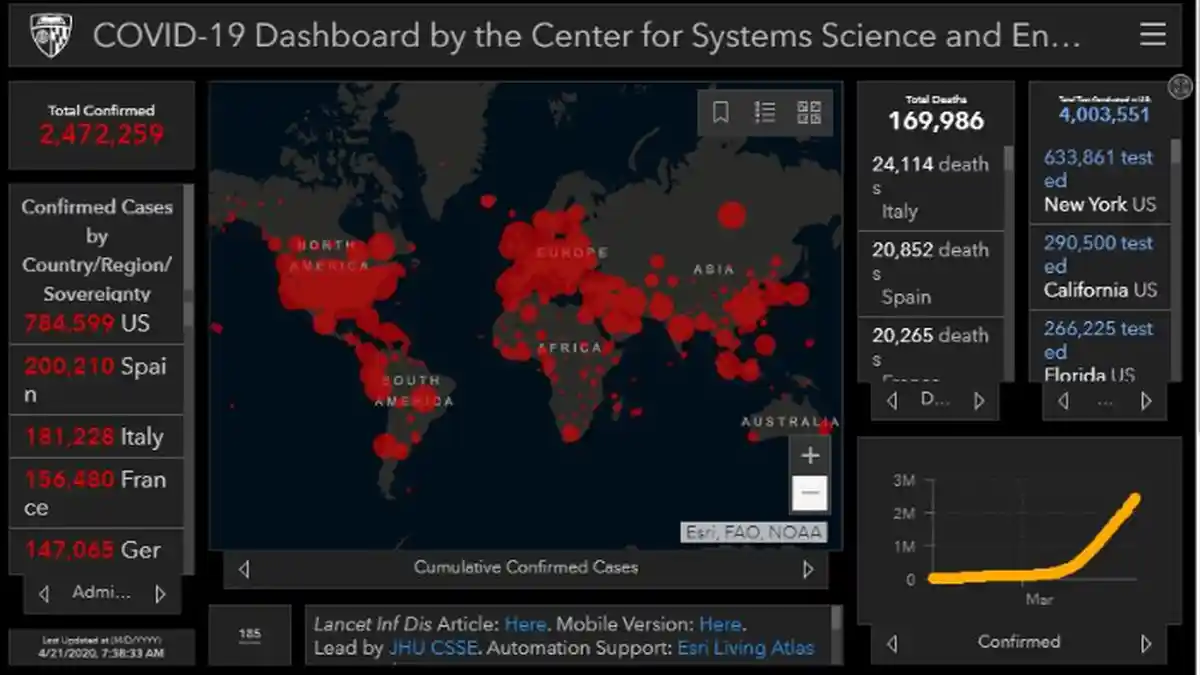1200x675 pixels.
Task: Click the NORTH AMERICA map label
Action: [x=329, y=255]
